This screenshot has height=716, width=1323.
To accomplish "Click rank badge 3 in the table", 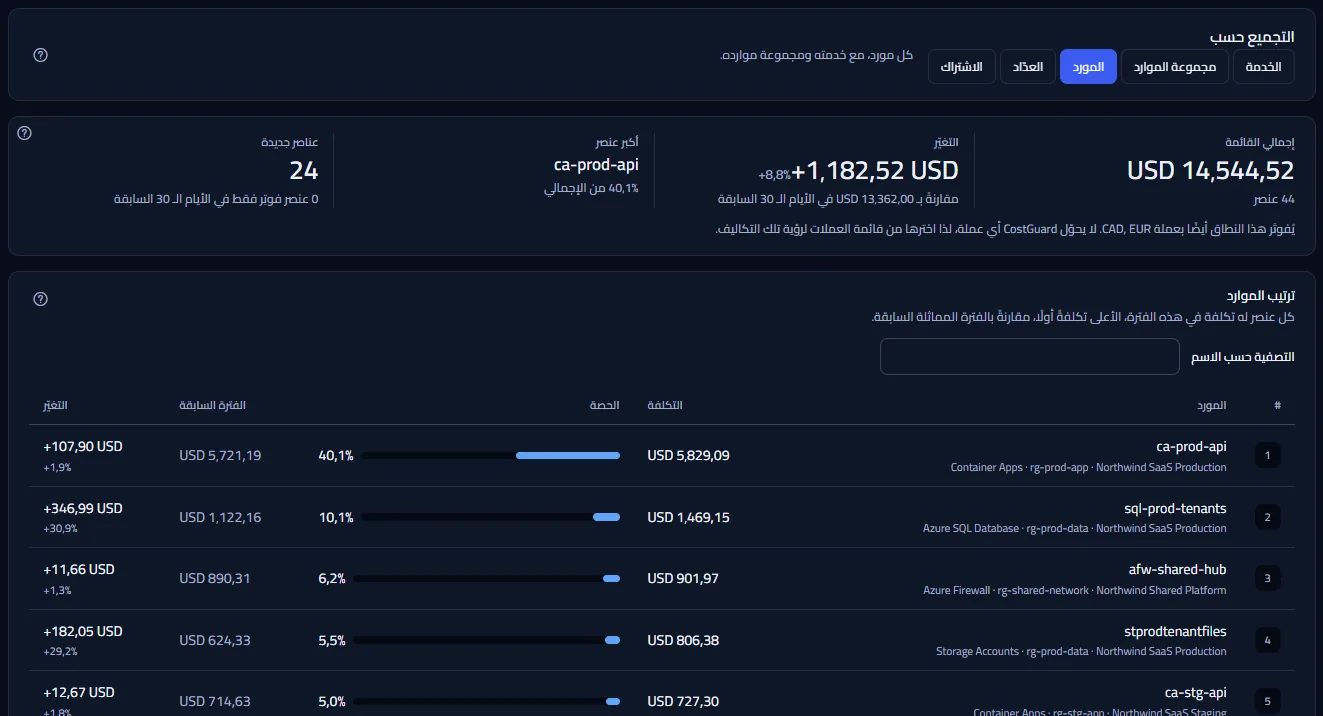I will pos(1267,578).
